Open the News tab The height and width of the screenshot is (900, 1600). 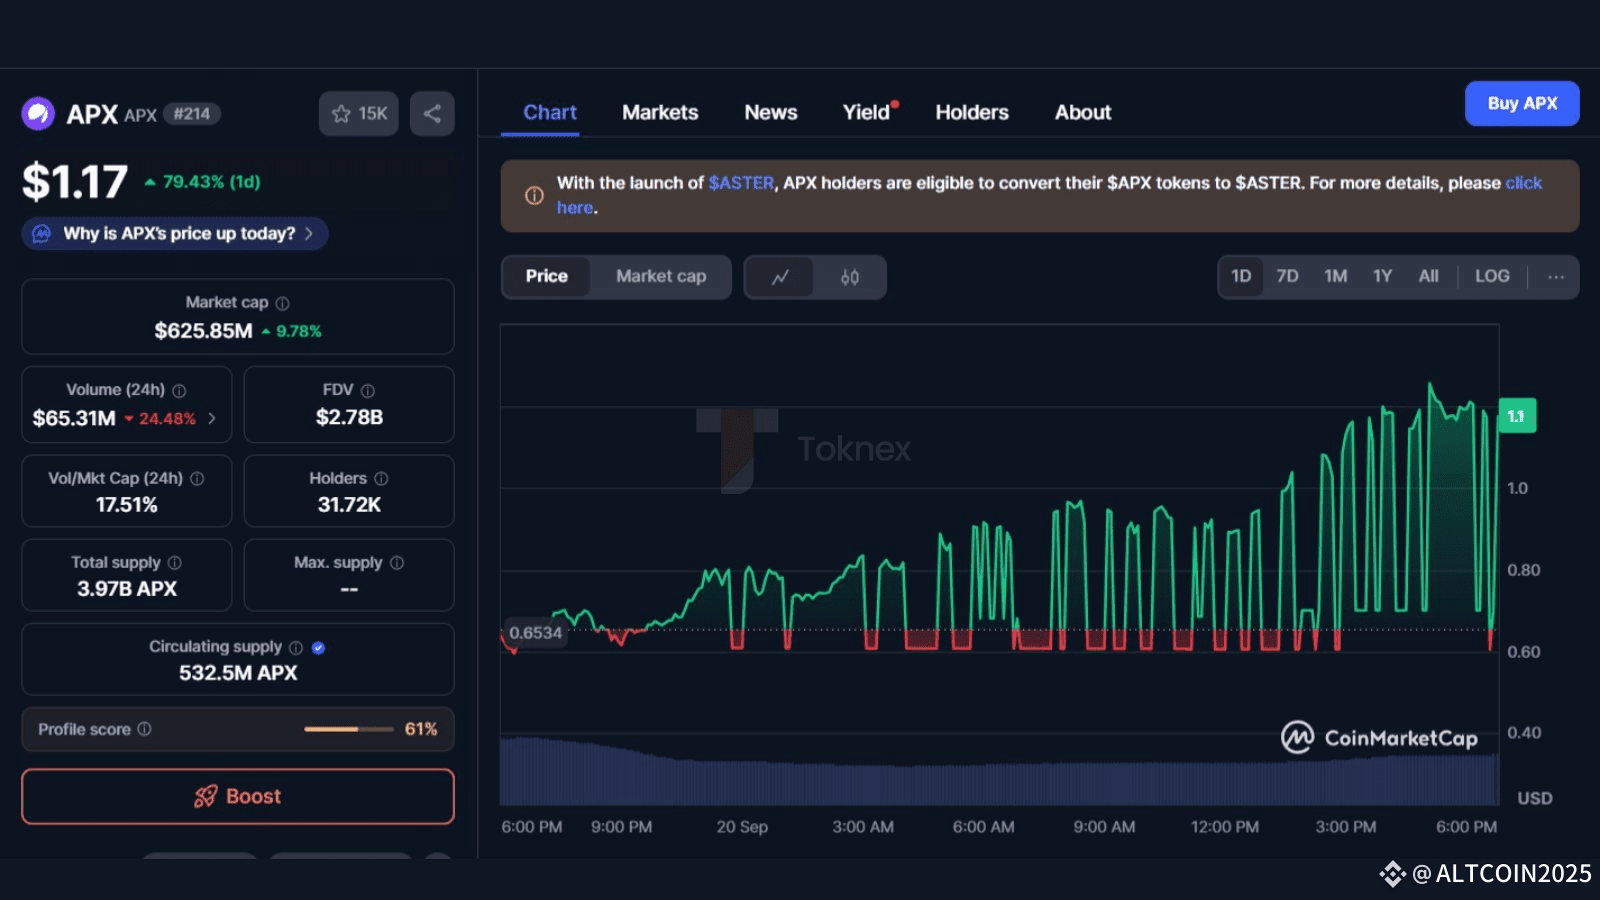pos(771,113)
